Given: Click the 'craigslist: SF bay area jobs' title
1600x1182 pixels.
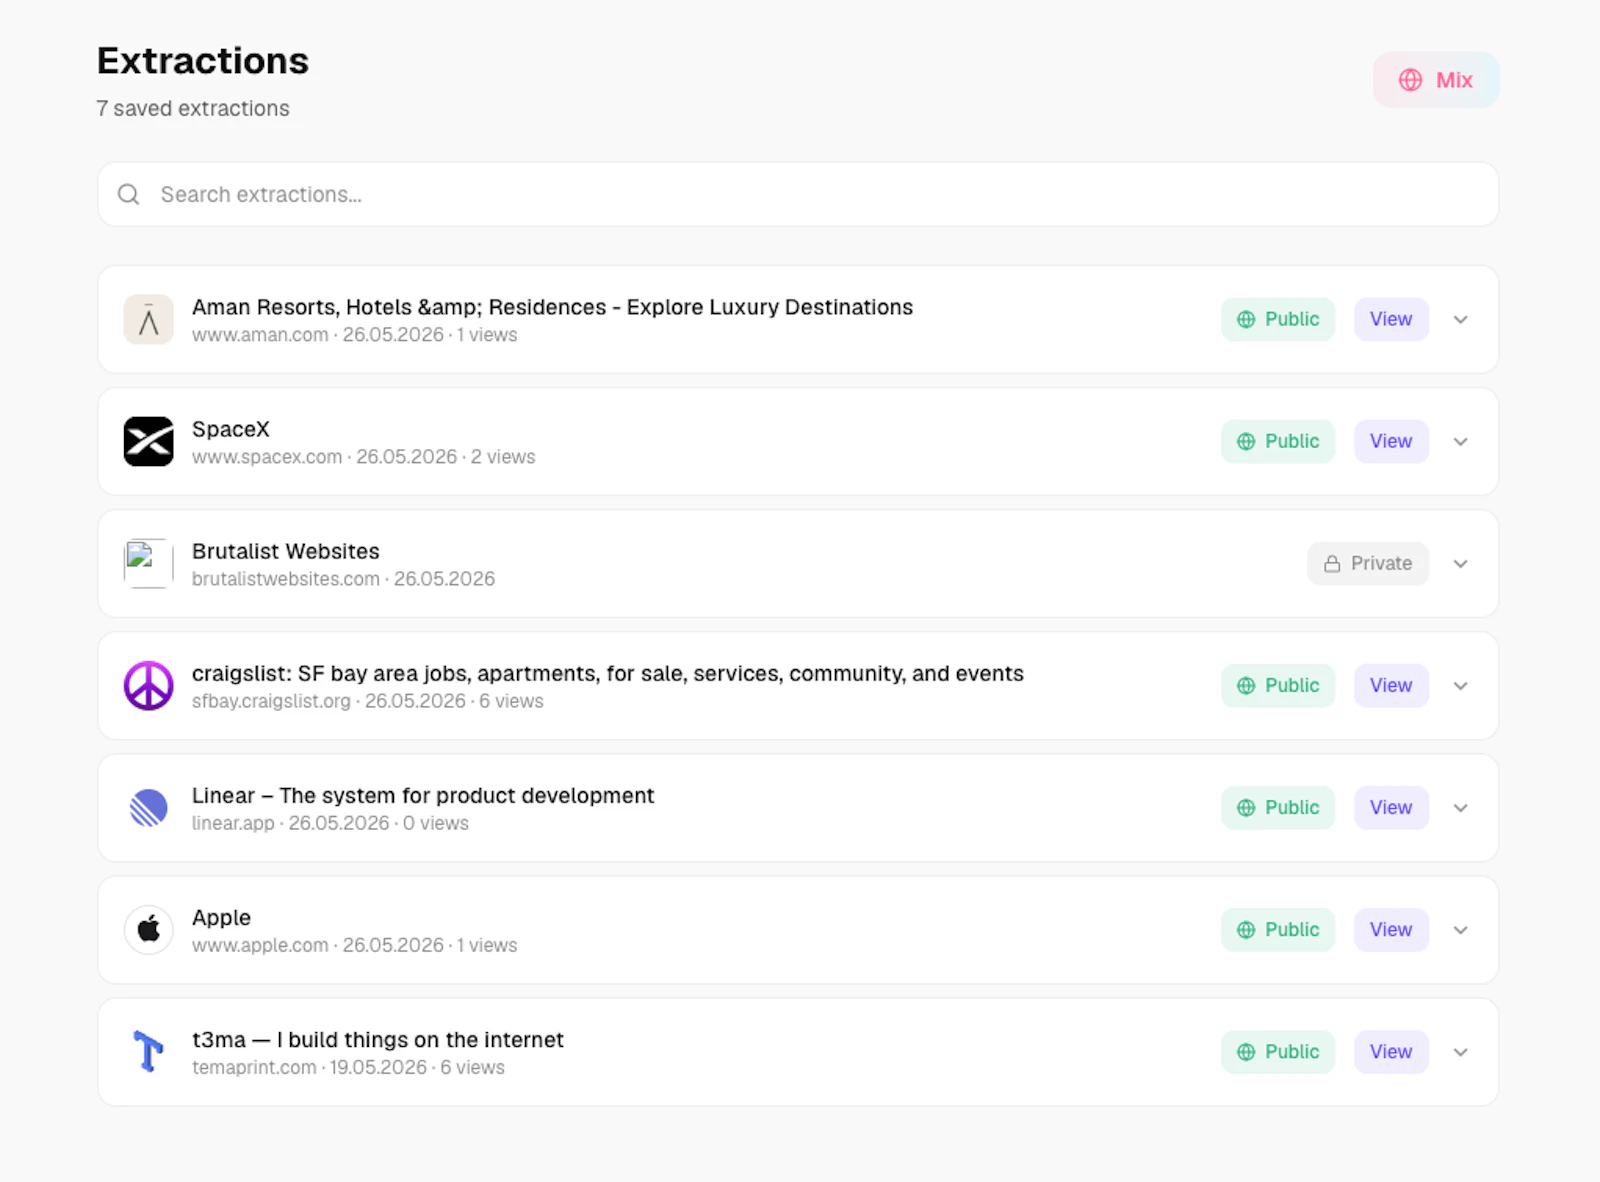Looking at the screenshot, I should (x=608, y=673).
